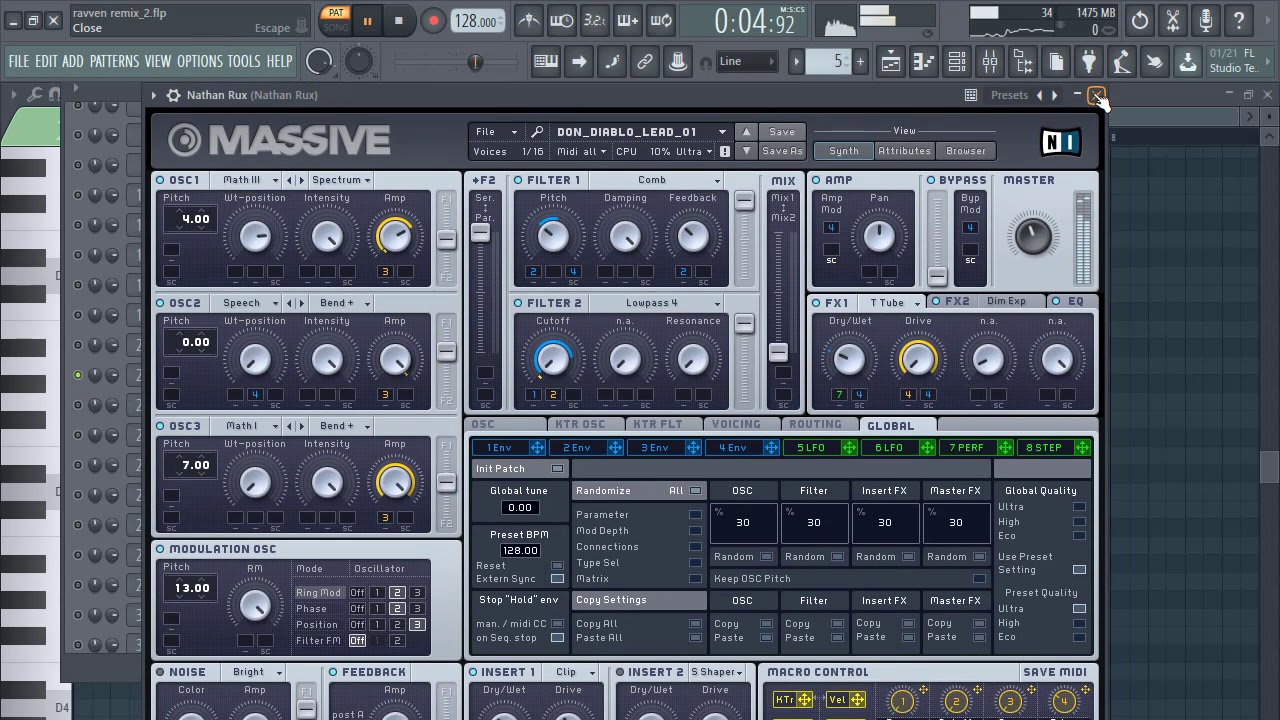The image size is (1280, 720).
Task: Open the Channel rack icon
Action: pyautogui.click(x=956, y=62)
